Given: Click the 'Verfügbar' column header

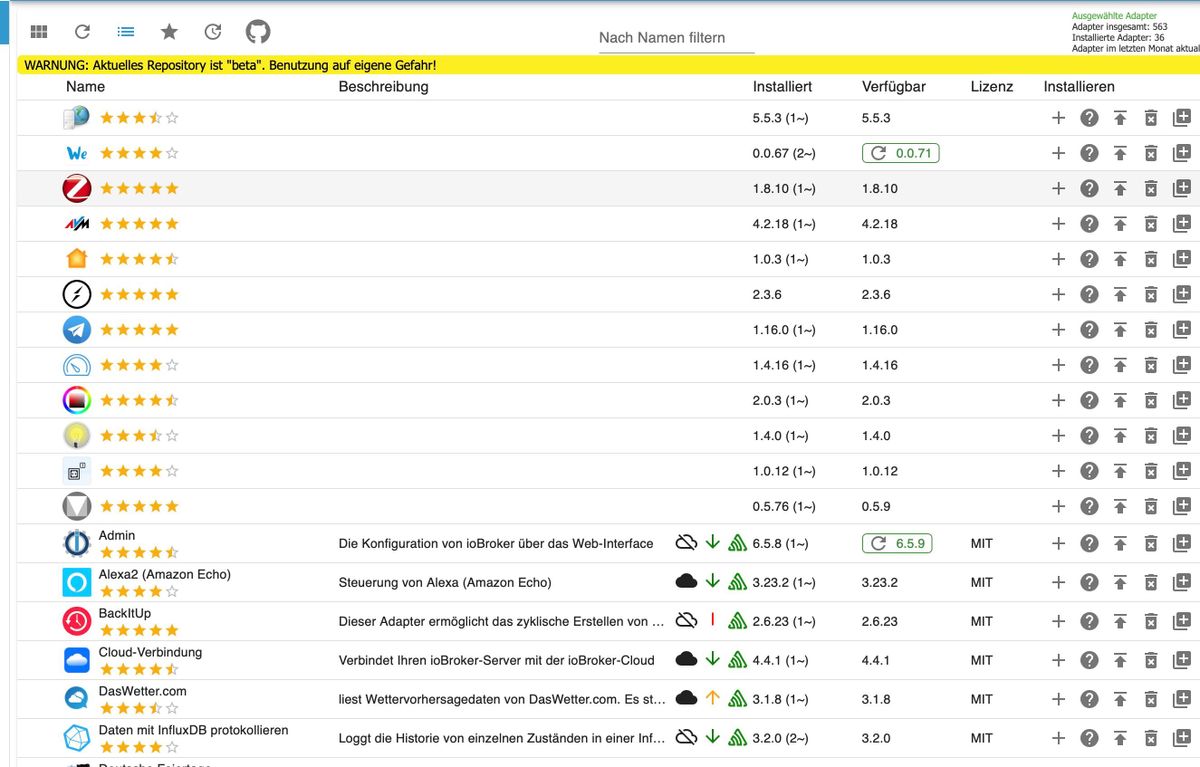Looking at the screenshot, I should click(x=894, y=87).
